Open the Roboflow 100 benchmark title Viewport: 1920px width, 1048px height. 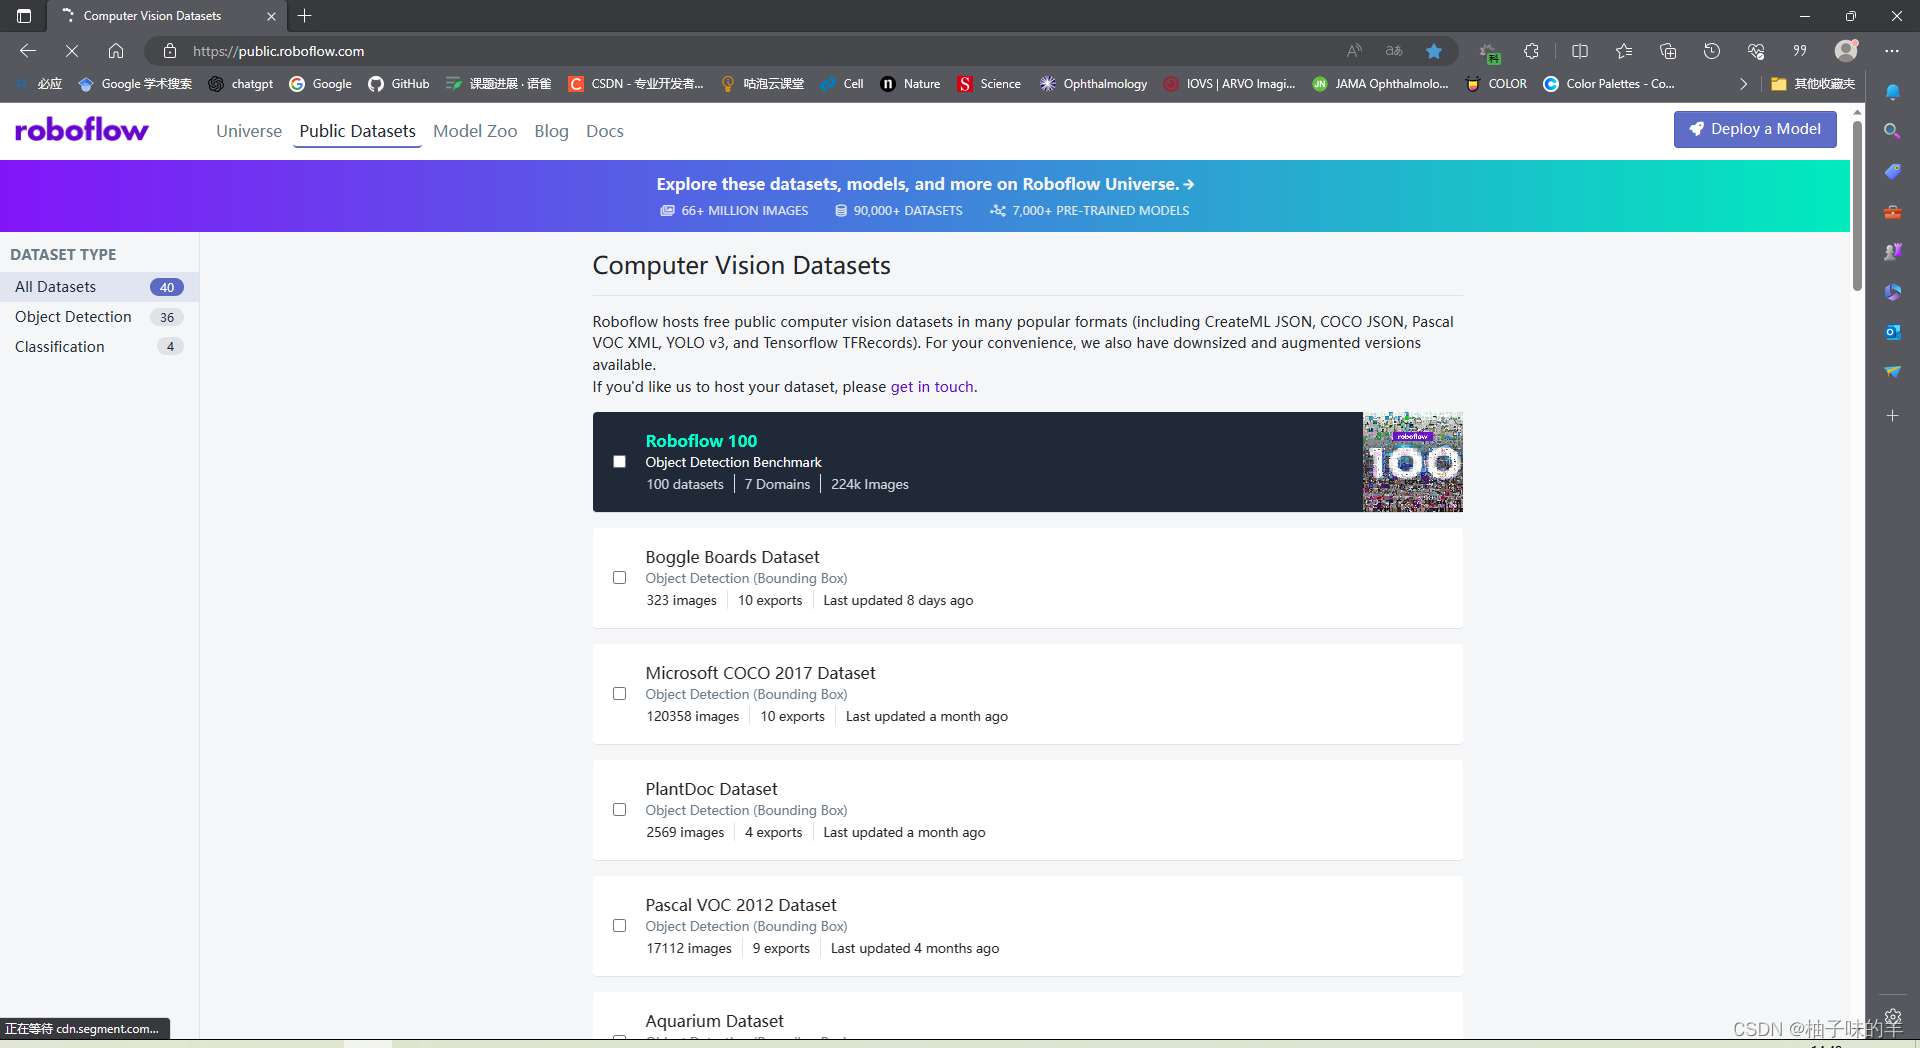pyautogui.click(x=701, y=441)
